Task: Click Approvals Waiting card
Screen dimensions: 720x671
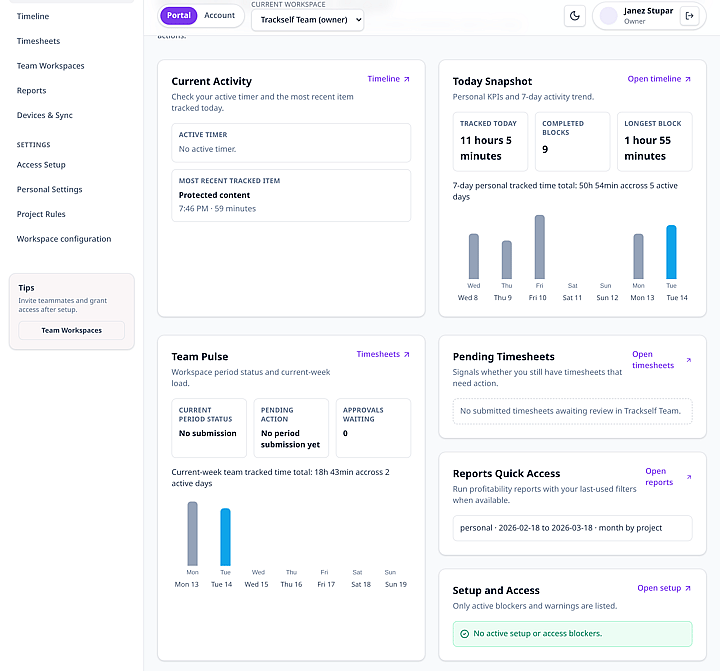Action: coord(373,428)
